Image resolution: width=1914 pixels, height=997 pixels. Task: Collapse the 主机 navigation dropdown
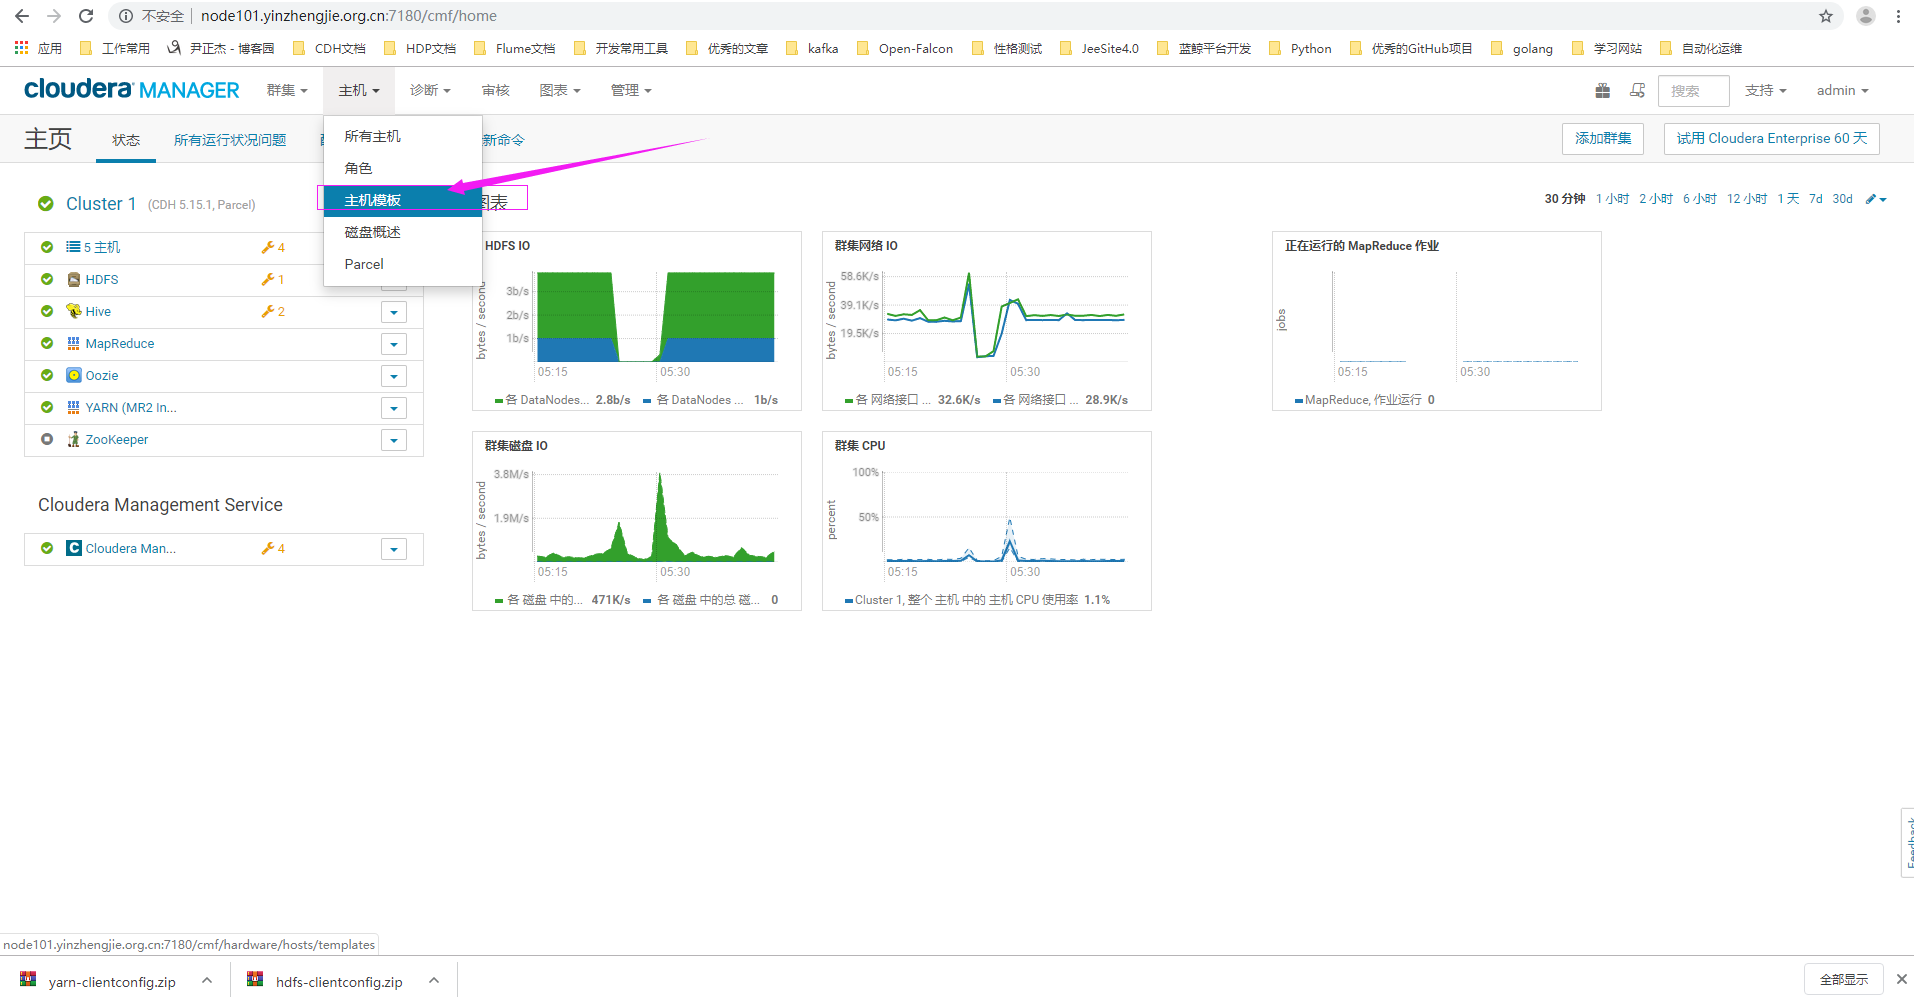(x=359, y=90)
